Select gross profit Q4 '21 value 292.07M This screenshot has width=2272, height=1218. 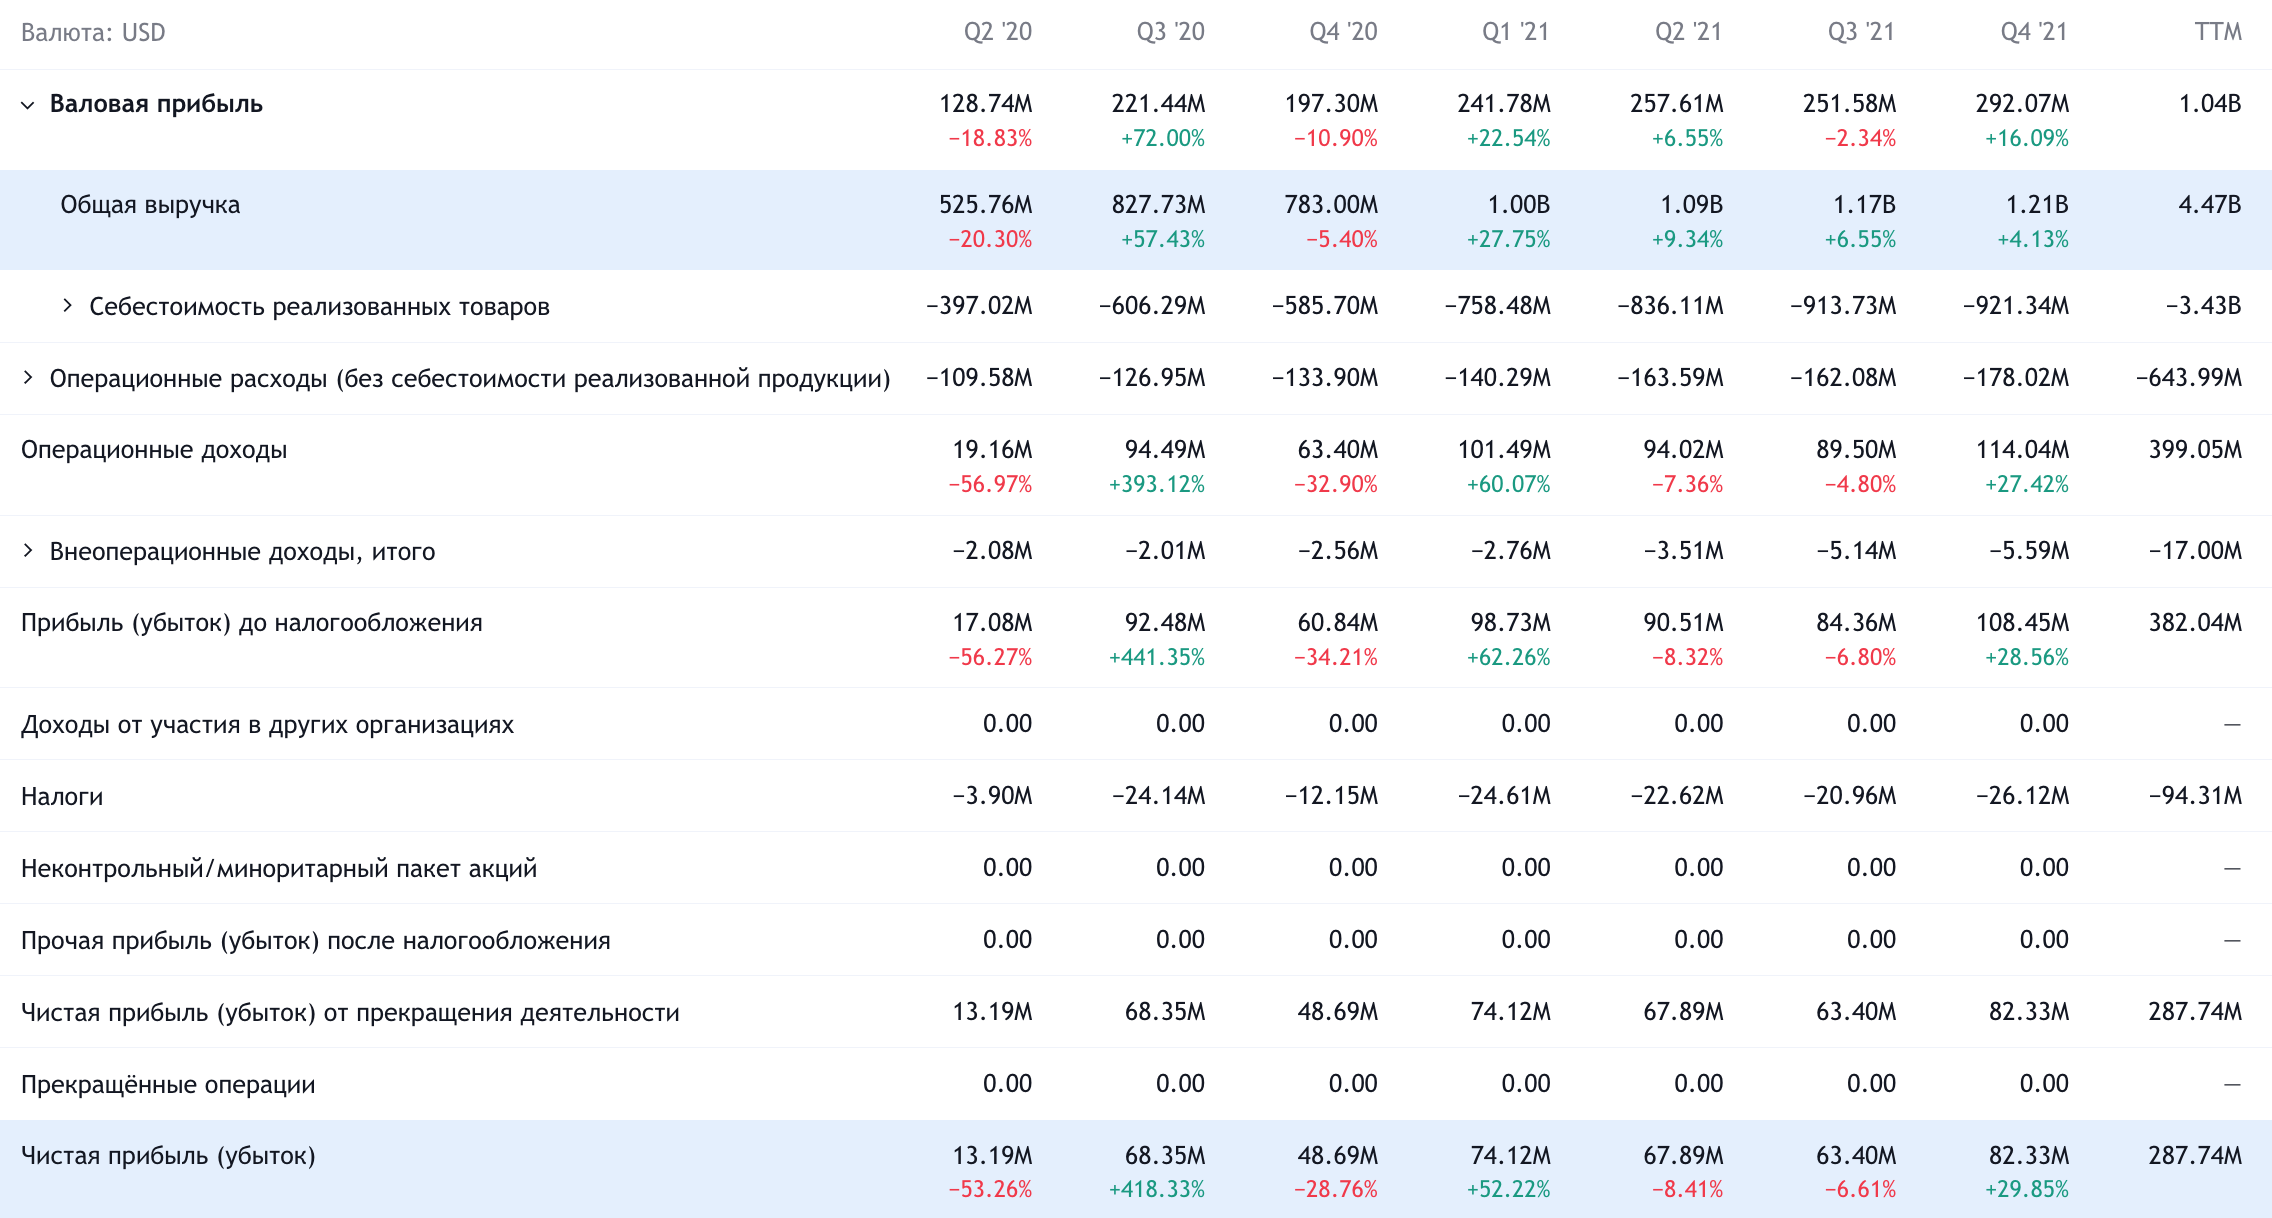coord(2022,104)
